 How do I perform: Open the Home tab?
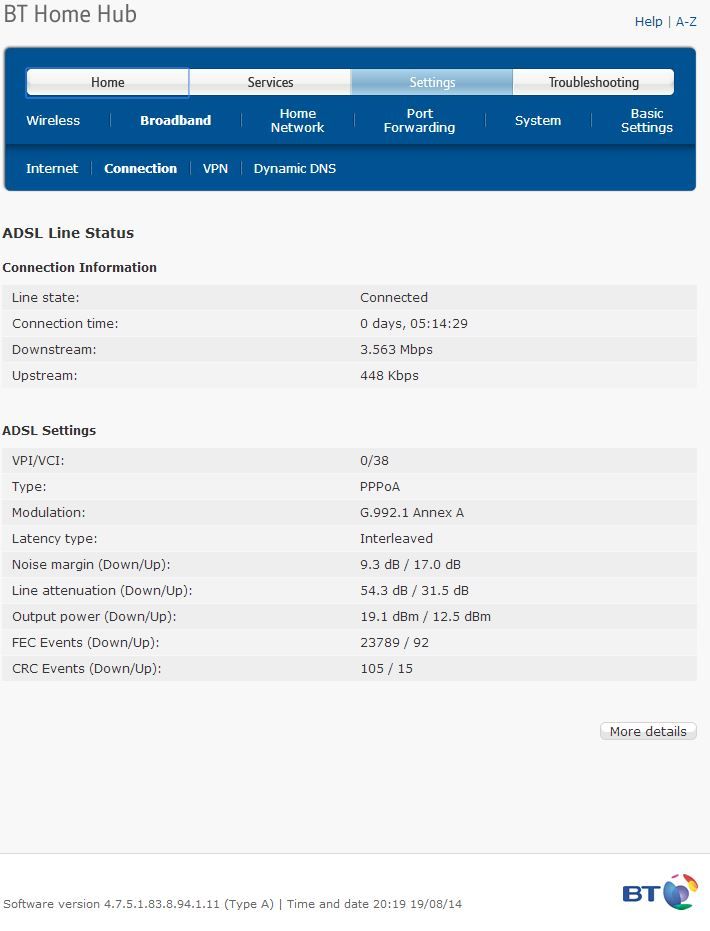[x=107, y=82]
